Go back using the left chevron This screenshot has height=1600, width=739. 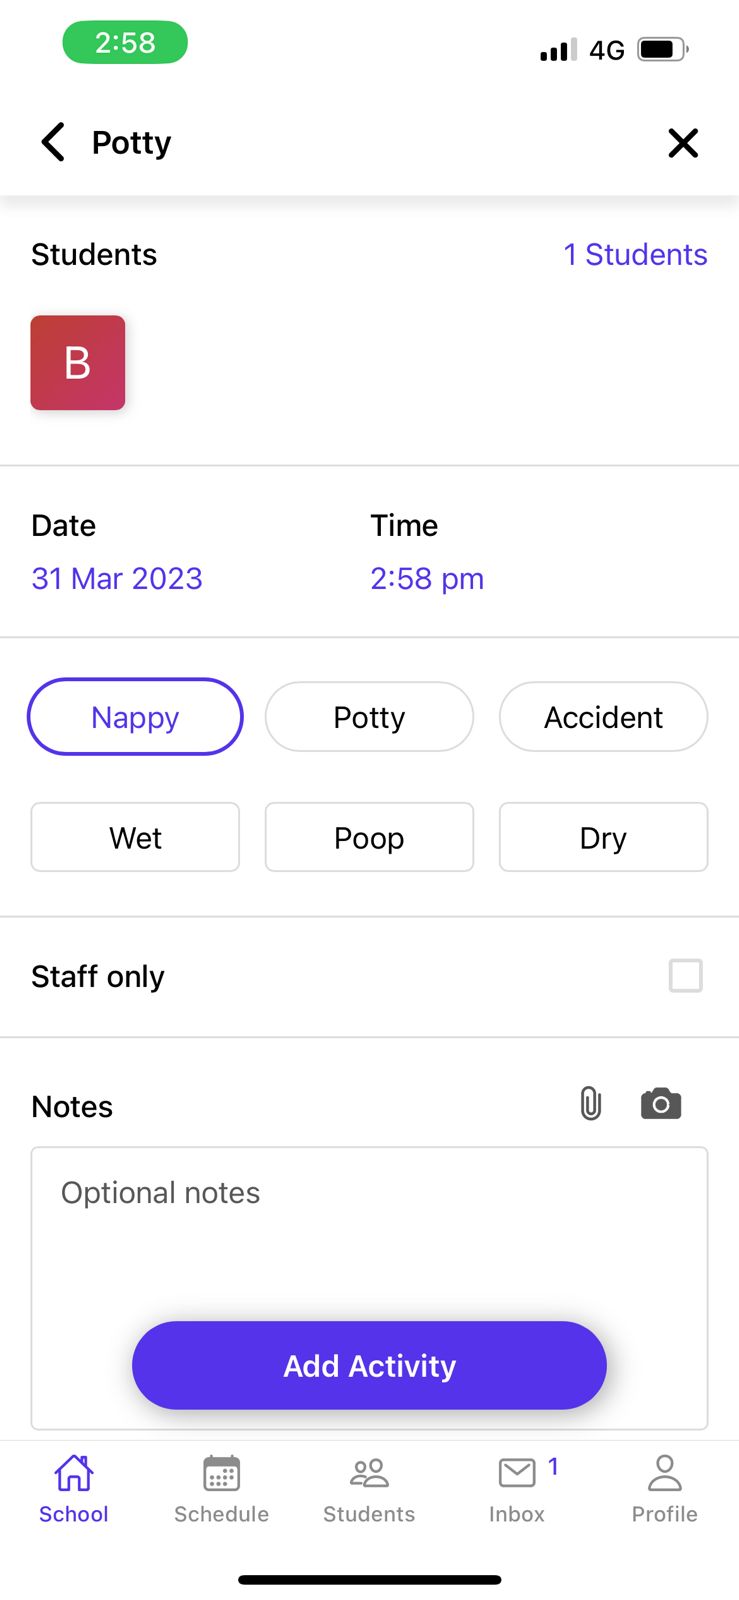tap(53, 143)
